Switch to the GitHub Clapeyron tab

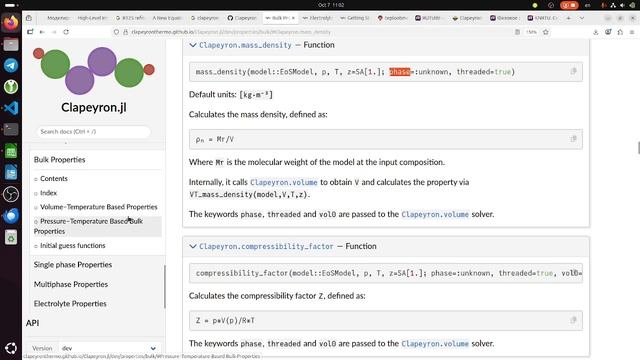tap(242, 18)
